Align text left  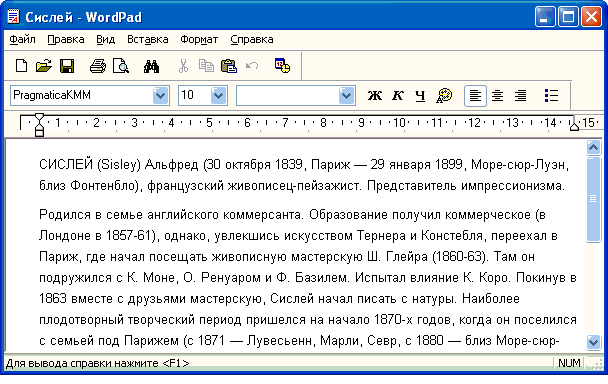475,95
